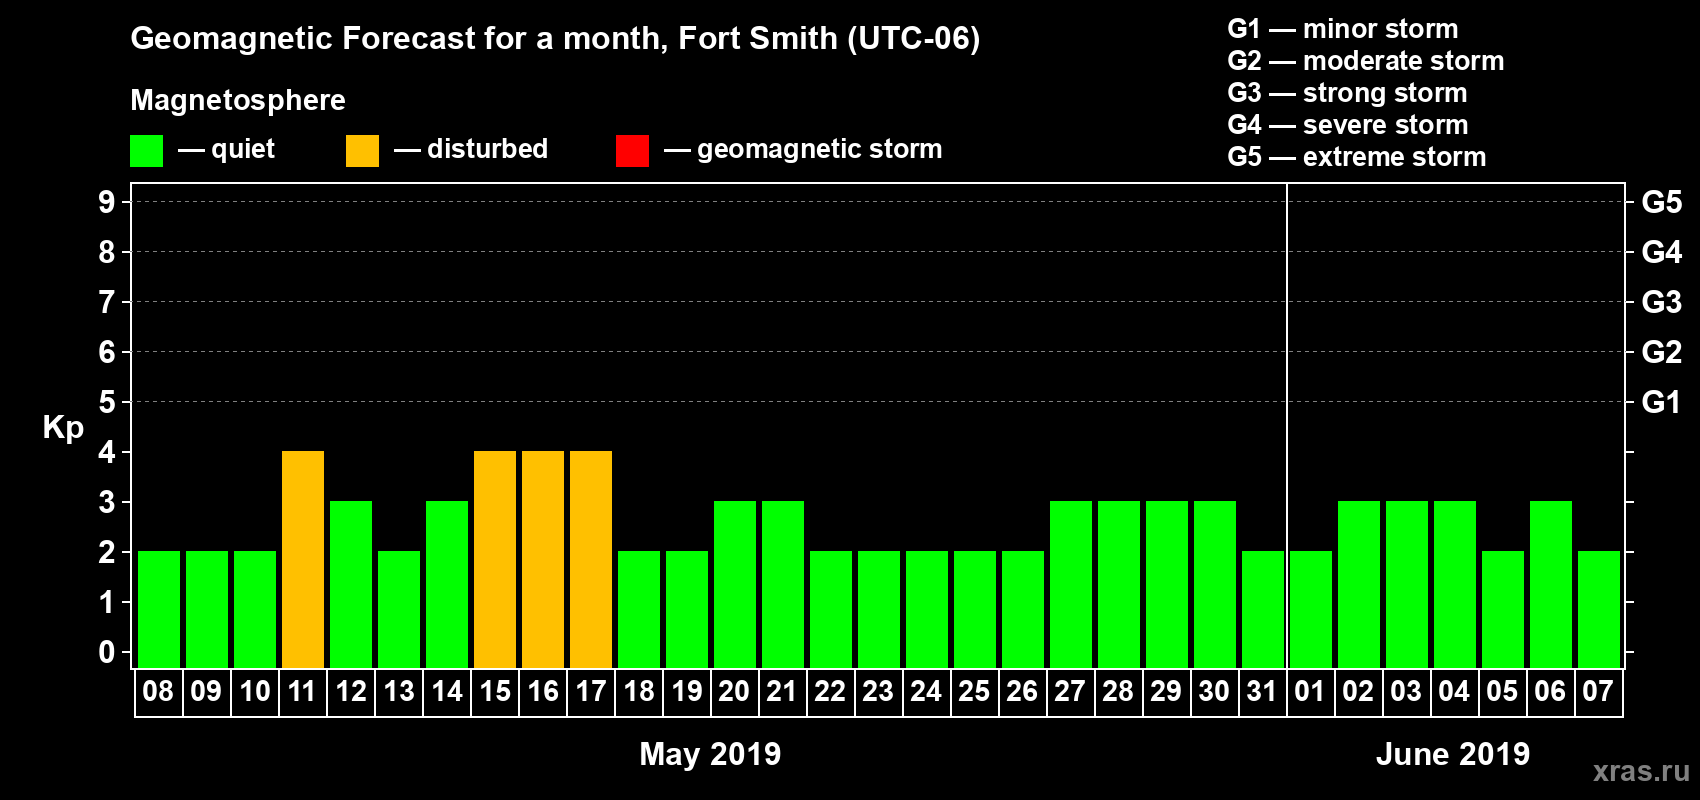This screenshot has height=800, width=1700.
Task: Click the Kp axis value '9'
Action: coord(107,202)
